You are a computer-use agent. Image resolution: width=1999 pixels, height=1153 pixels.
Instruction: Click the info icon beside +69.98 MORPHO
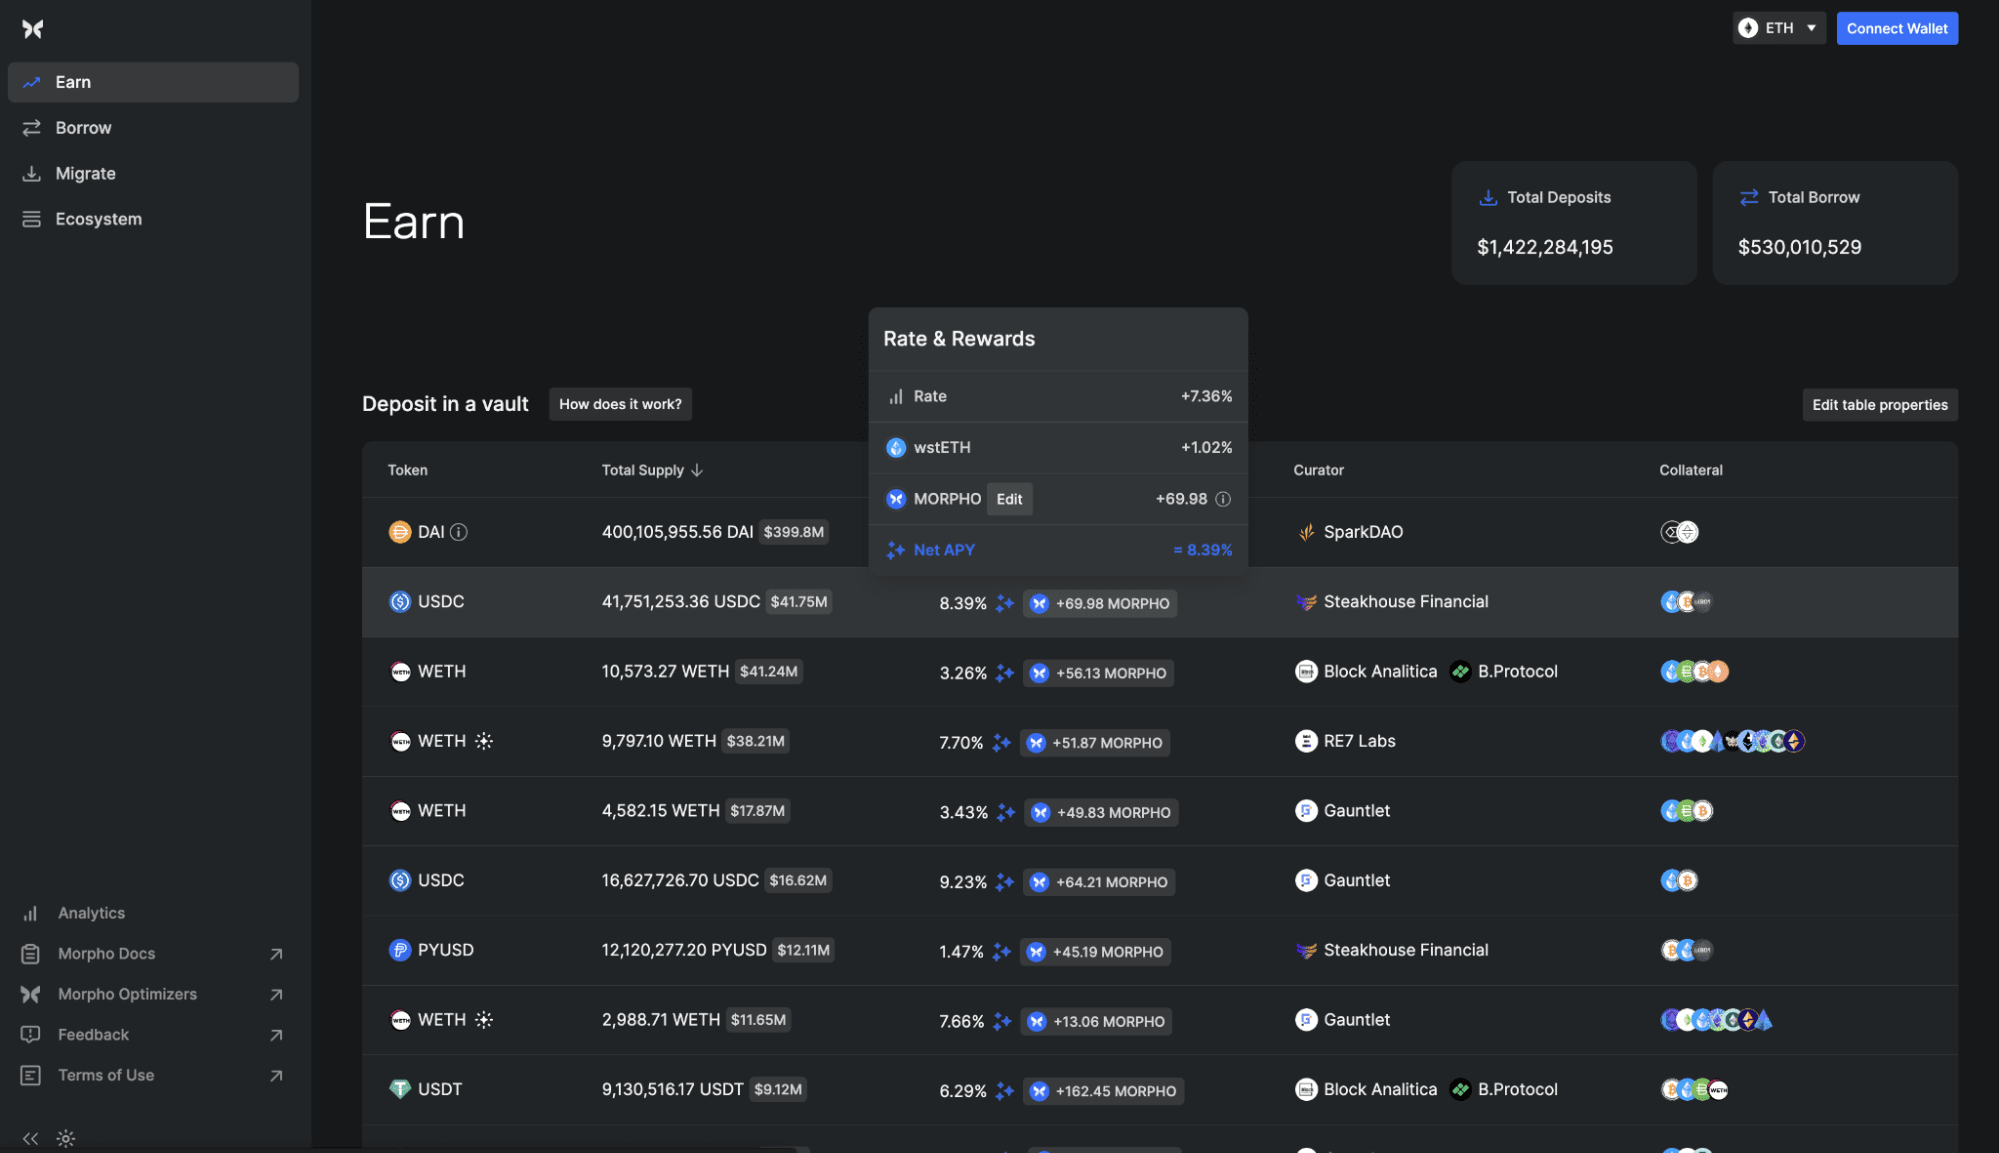click(x=1222, y=499)
